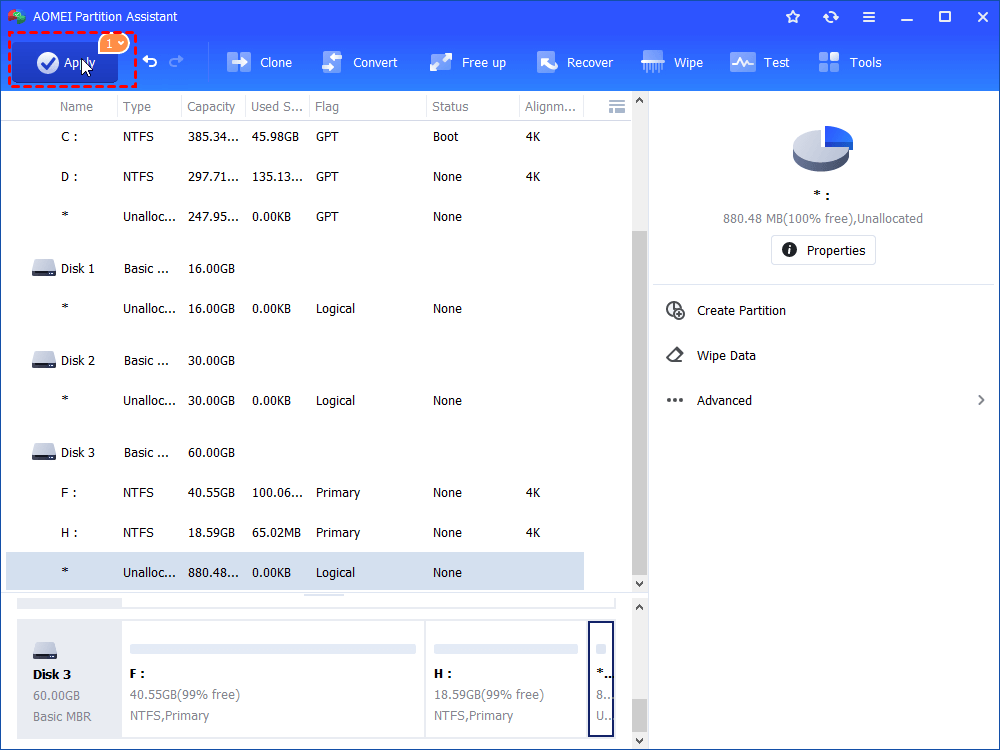Viewport: 1000px width, 750px height.
Task: Open the hamburger menu
Action: click(869, 17)
